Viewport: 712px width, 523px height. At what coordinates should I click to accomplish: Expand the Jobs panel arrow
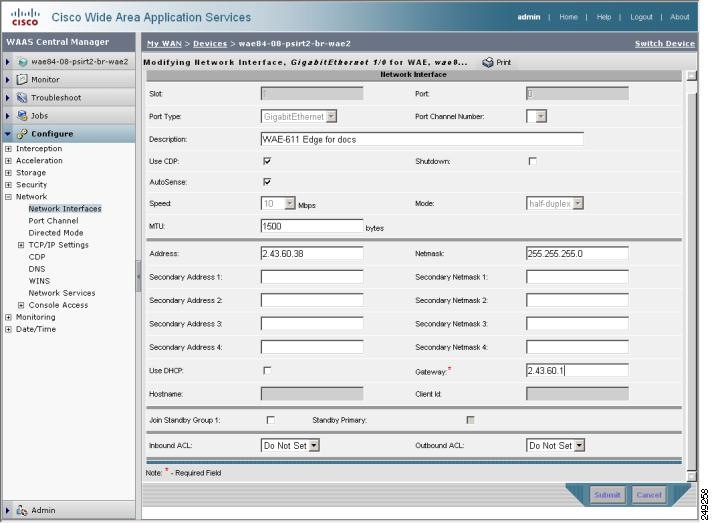point(8,116)
